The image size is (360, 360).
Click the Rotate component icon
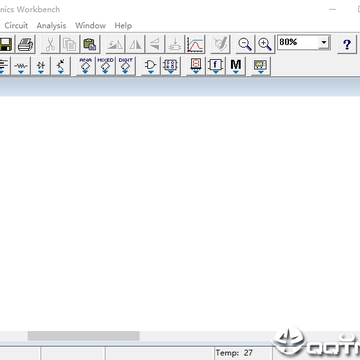(x=115, y=44)
